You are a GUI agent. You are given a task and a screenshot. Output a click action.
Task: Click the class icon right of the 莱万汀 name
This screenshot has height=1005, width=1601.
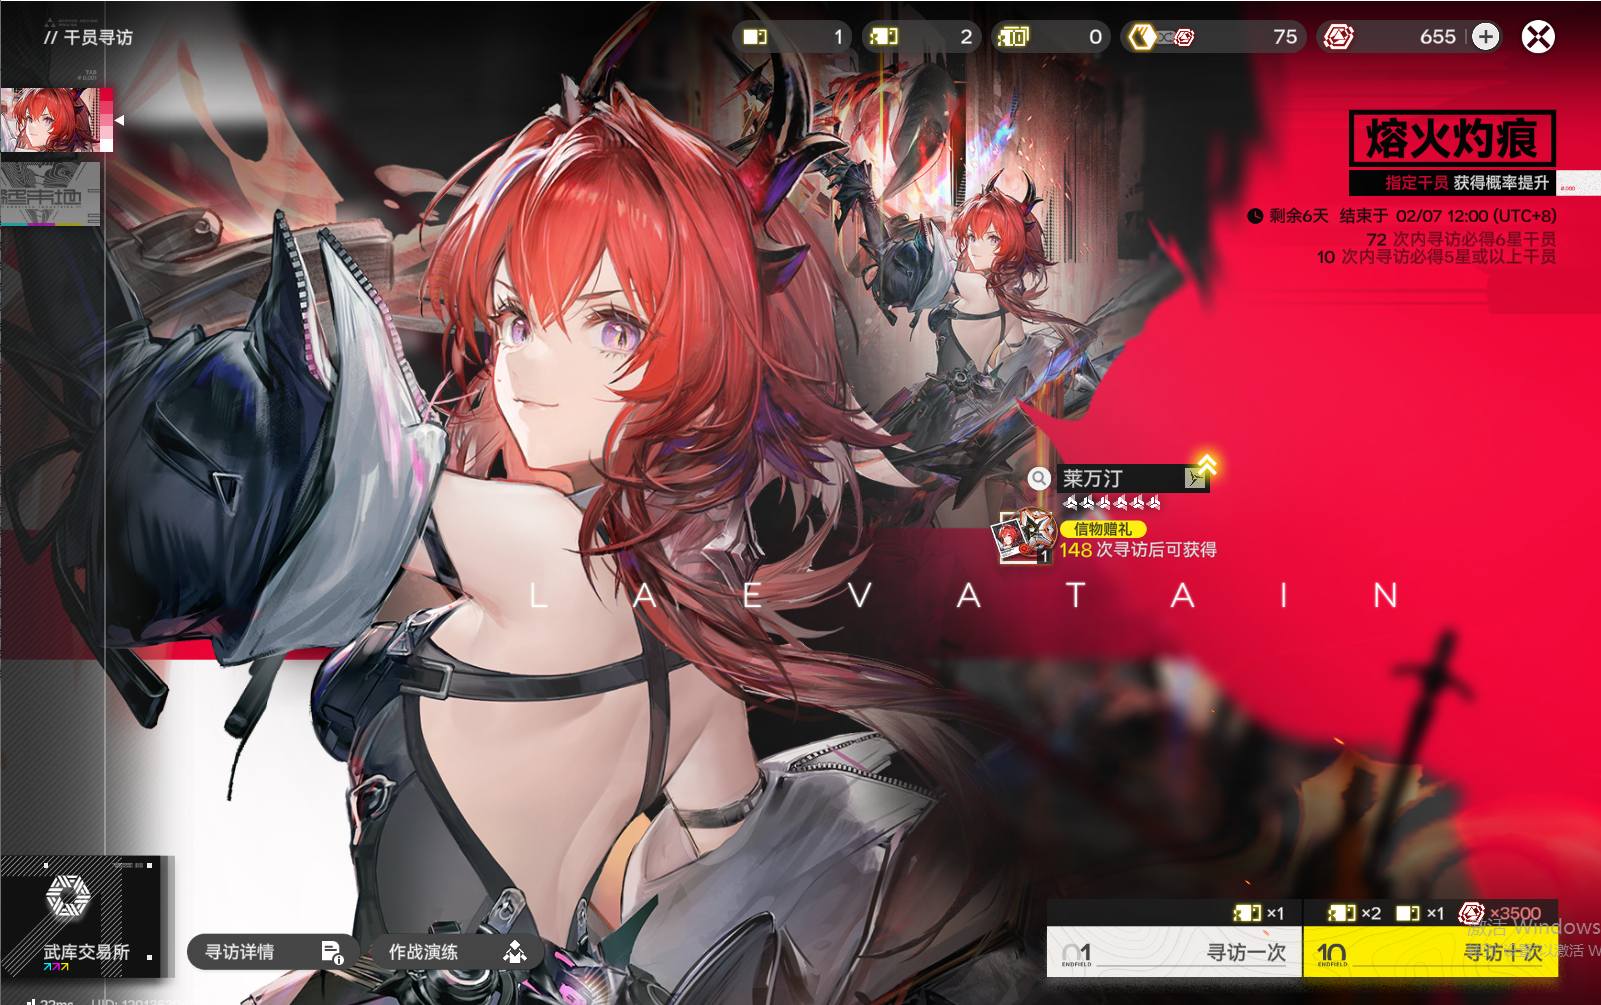[1195, 479]
